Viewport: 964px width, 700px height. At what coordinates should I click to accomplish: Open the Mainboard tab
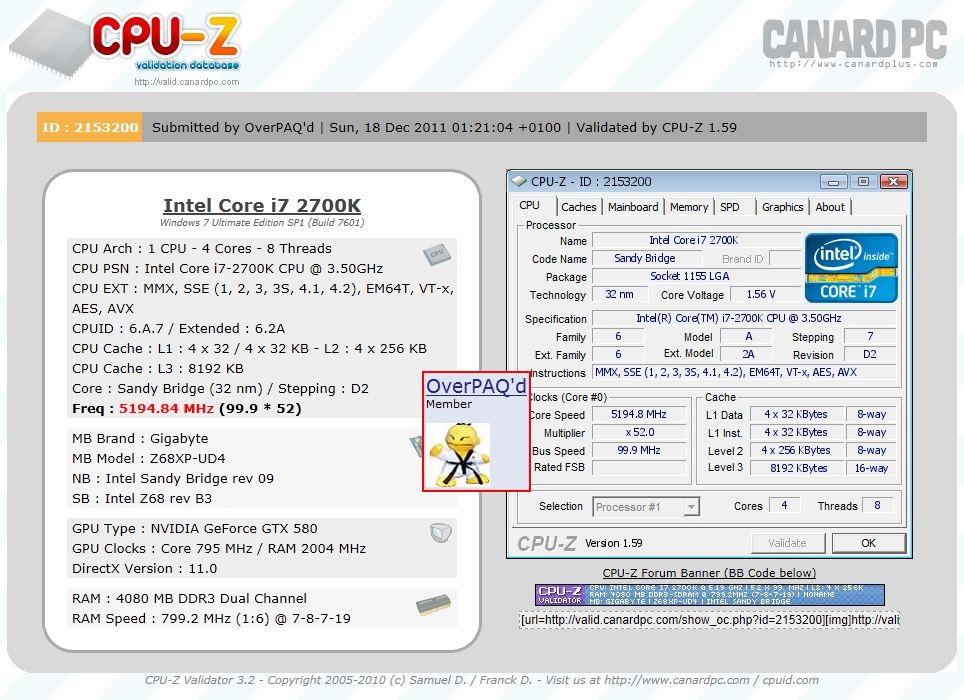coord(633,207)
